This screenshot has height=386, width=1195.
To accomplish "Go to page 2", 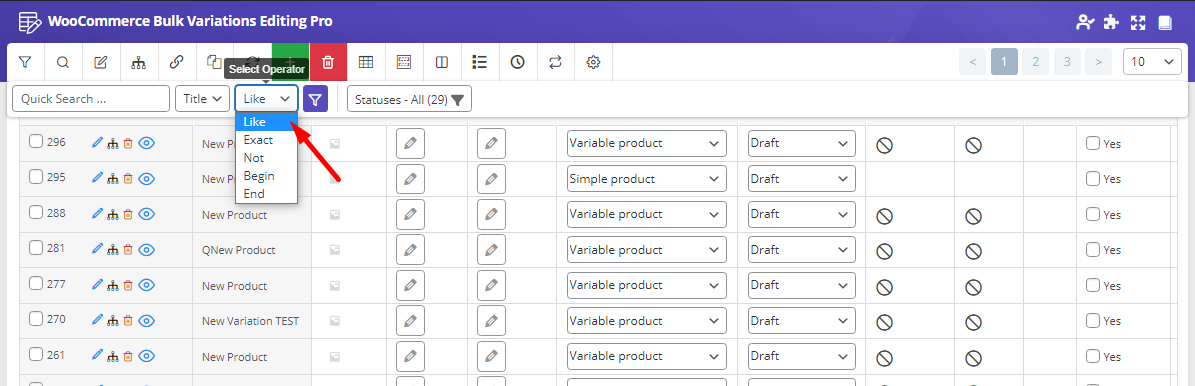I will click(x=1035, y=62).
